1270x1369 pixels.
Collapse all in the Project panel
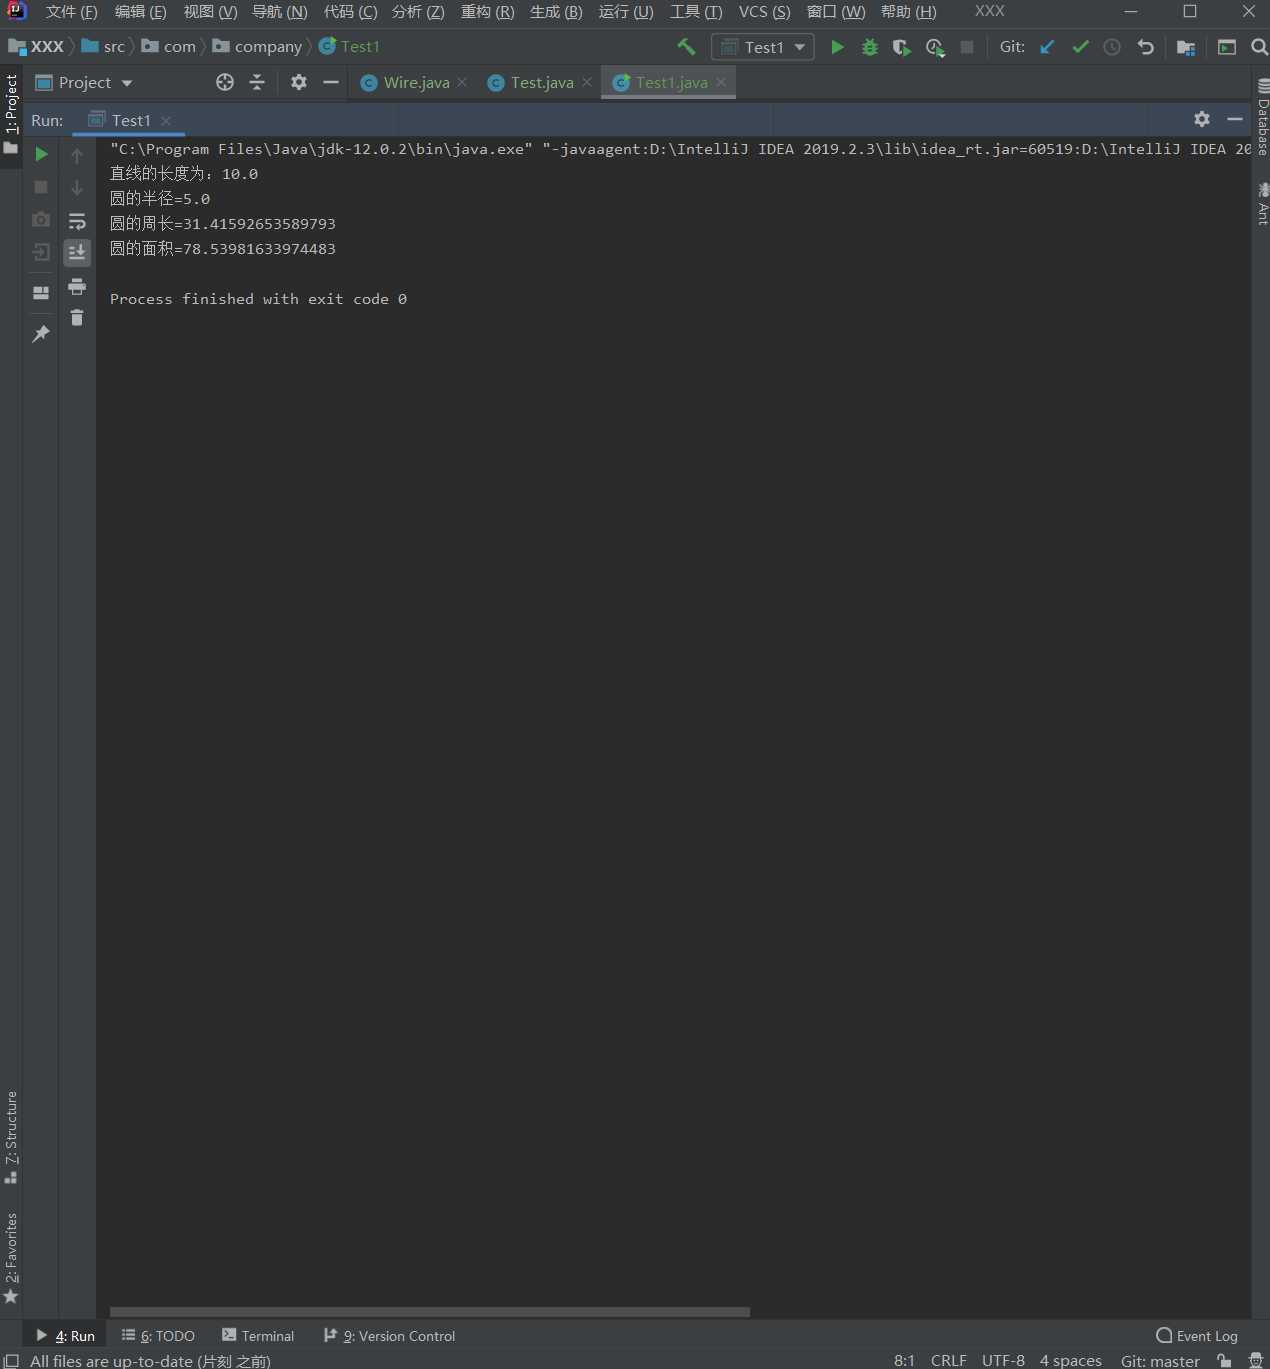click(x=257, y=83)
